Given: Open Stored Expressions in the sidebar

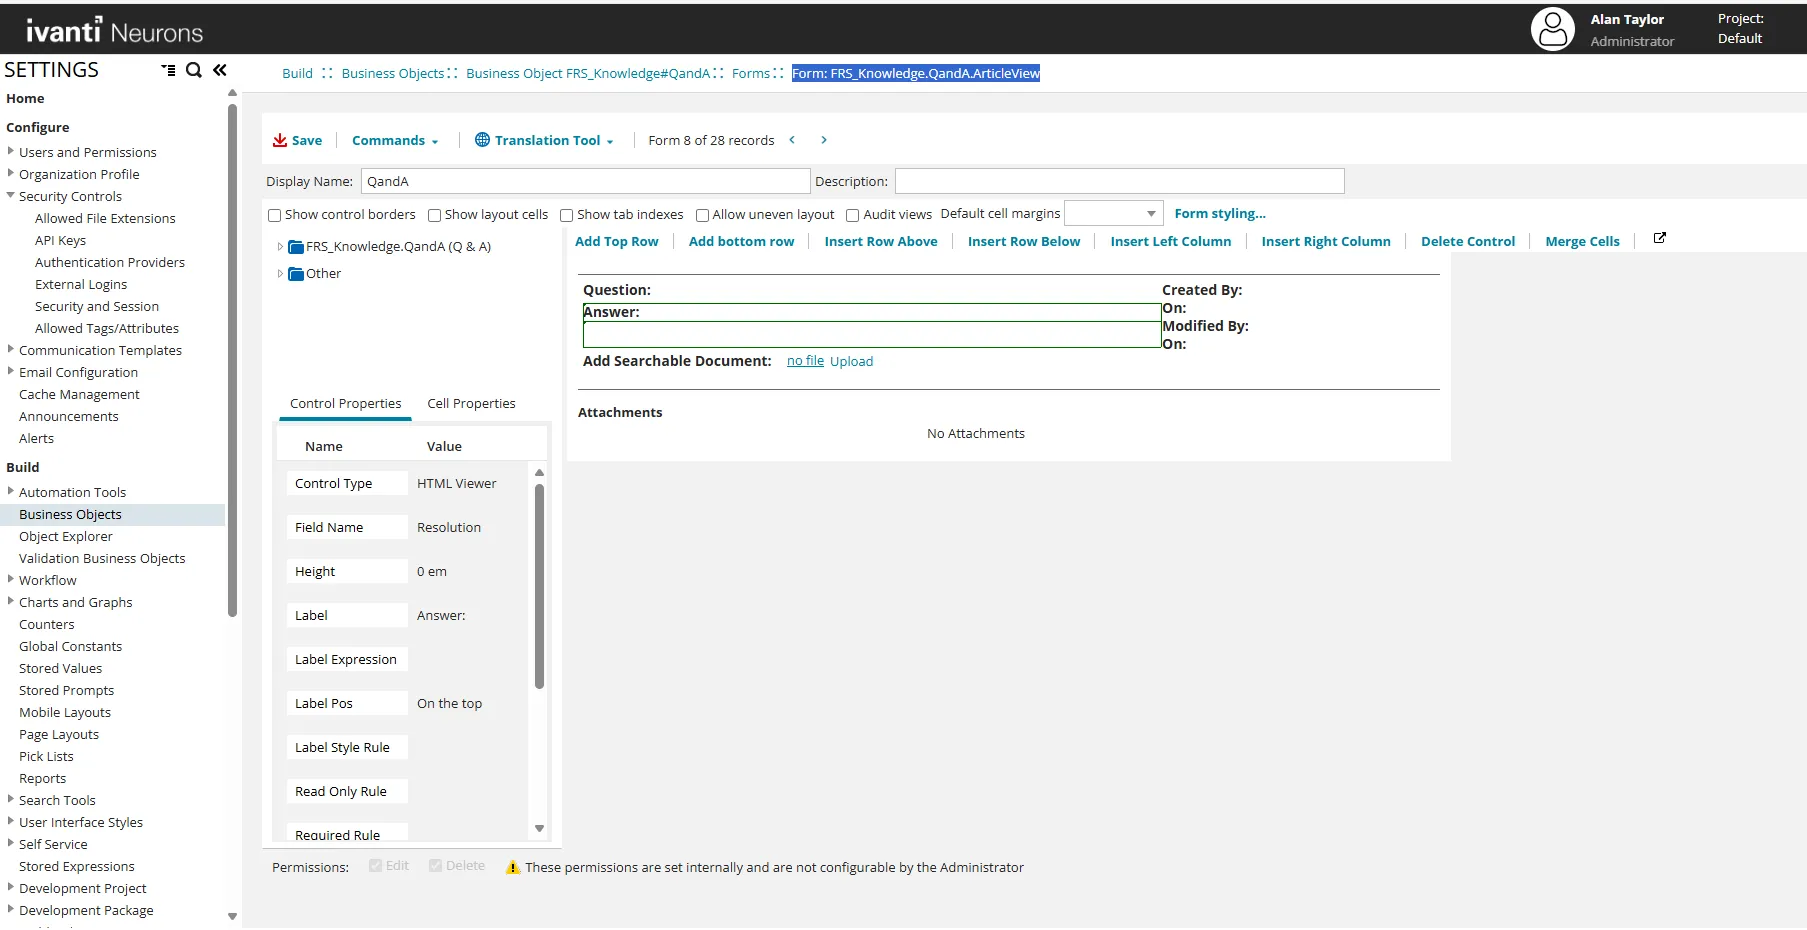Looking at the screenshot, I should pos(76,867).
